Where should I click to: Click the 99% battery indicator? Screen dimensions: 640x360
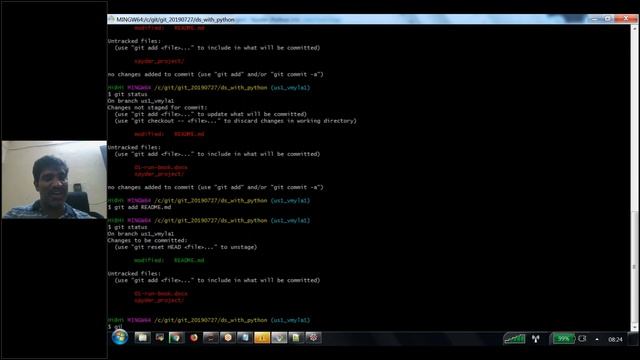click(563, 338)
